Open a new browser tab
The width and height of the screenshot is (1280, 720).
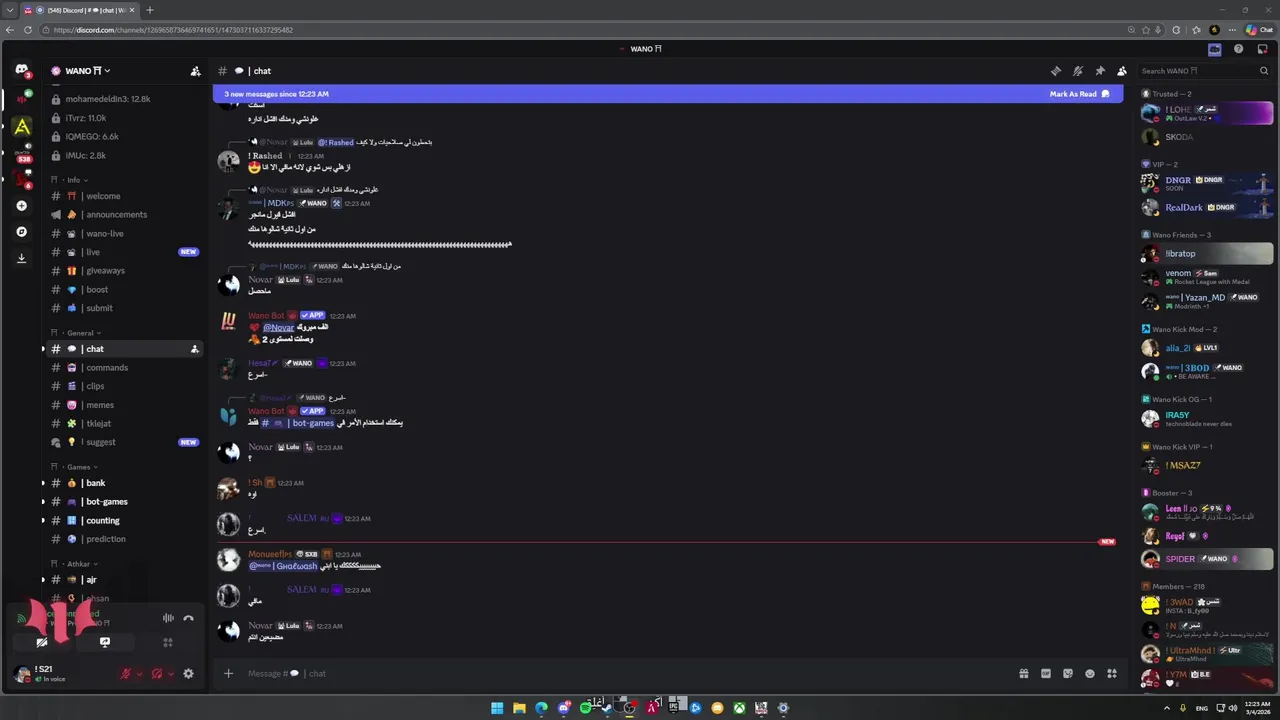pyautogui.click(x=150, y=10)
